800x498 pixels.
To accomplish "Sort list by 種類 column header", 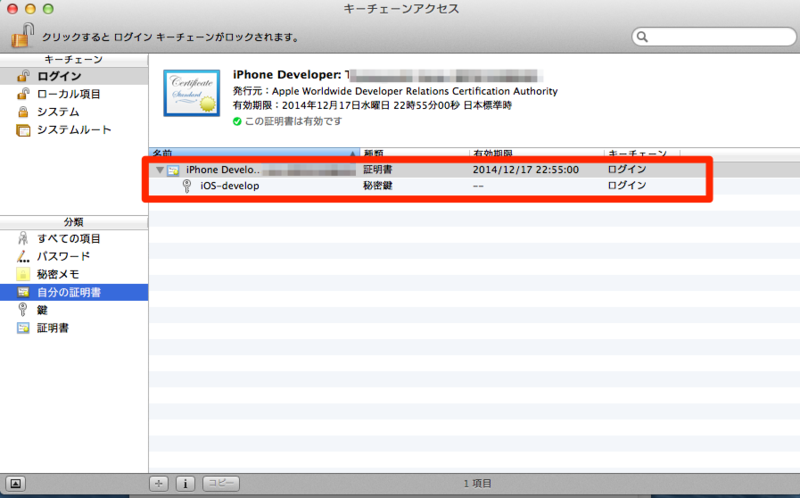I will (414, 153).
